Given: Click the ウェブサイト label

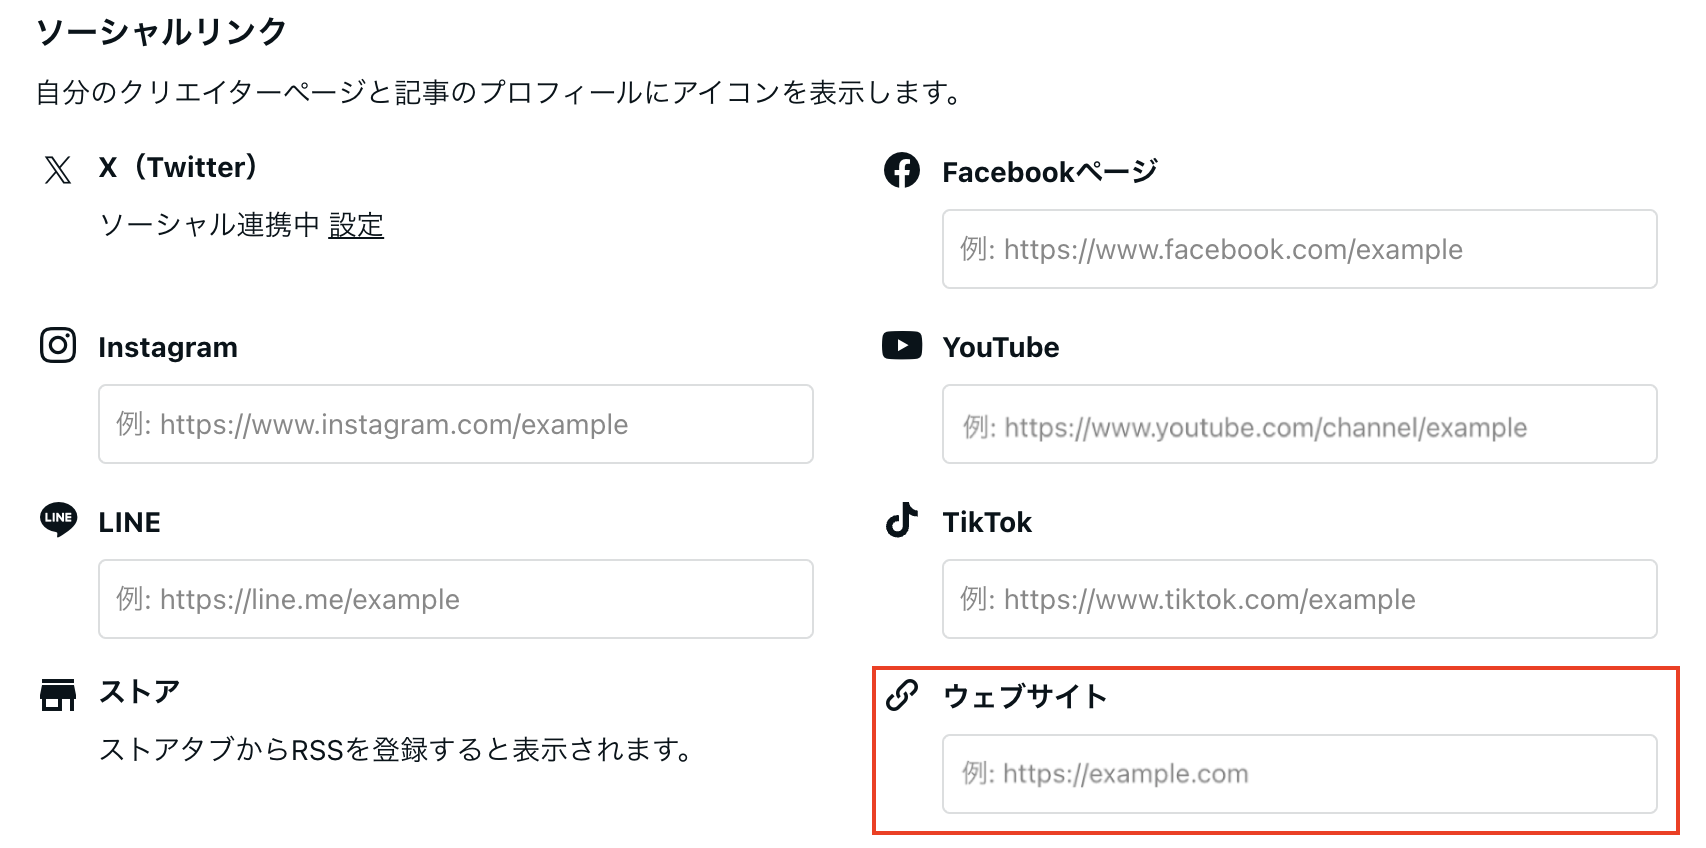Looking at the screenshot, I should tap(1025, 696).
